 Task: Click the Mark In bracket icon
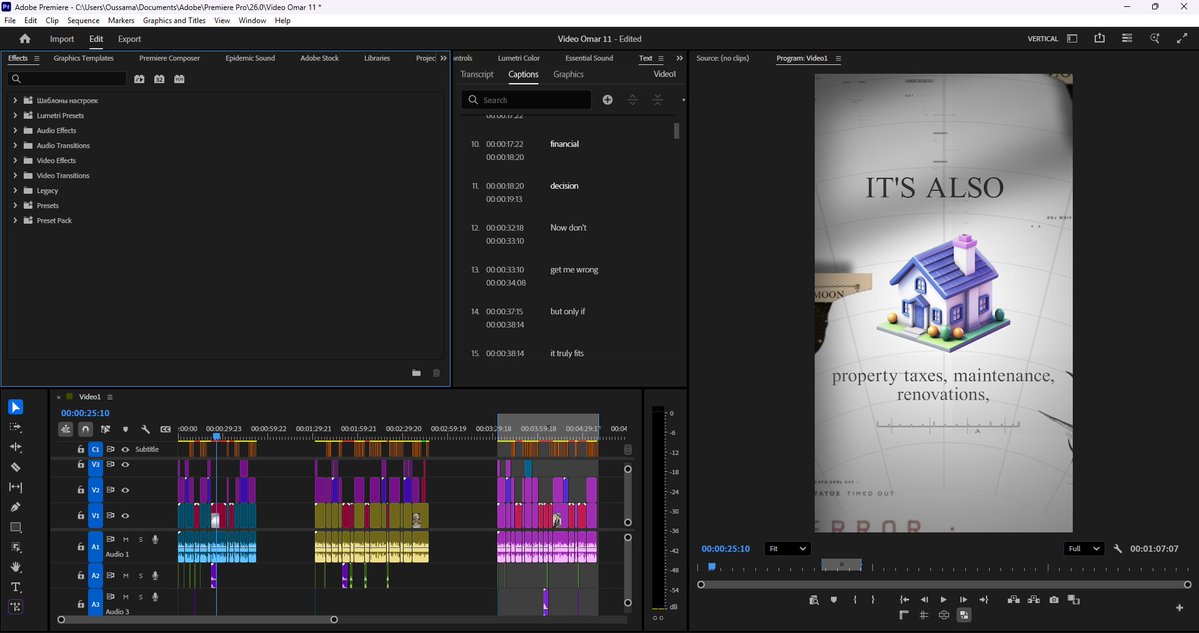click(x=855, y=599)
